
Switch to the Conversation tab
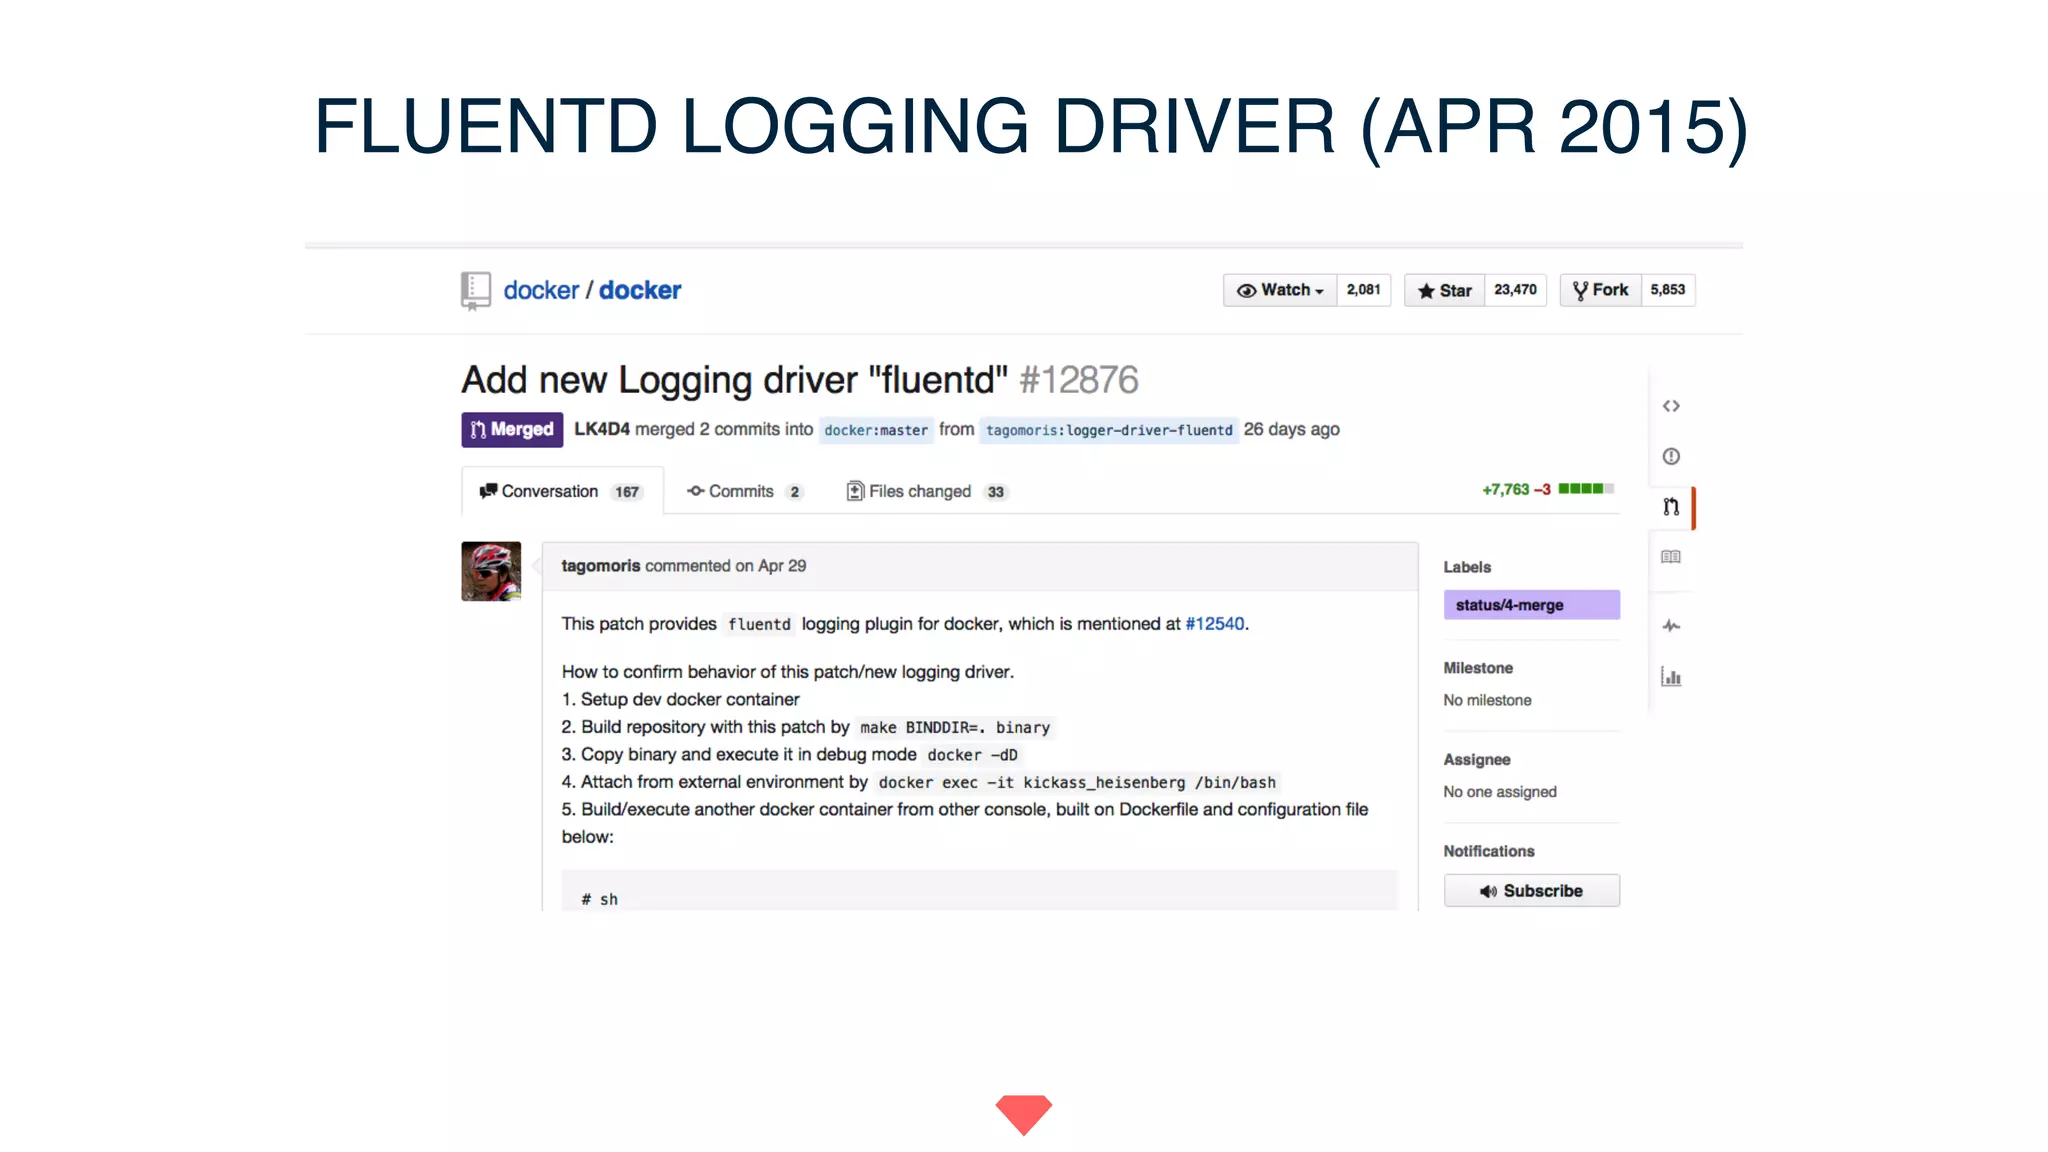[562, 491]
